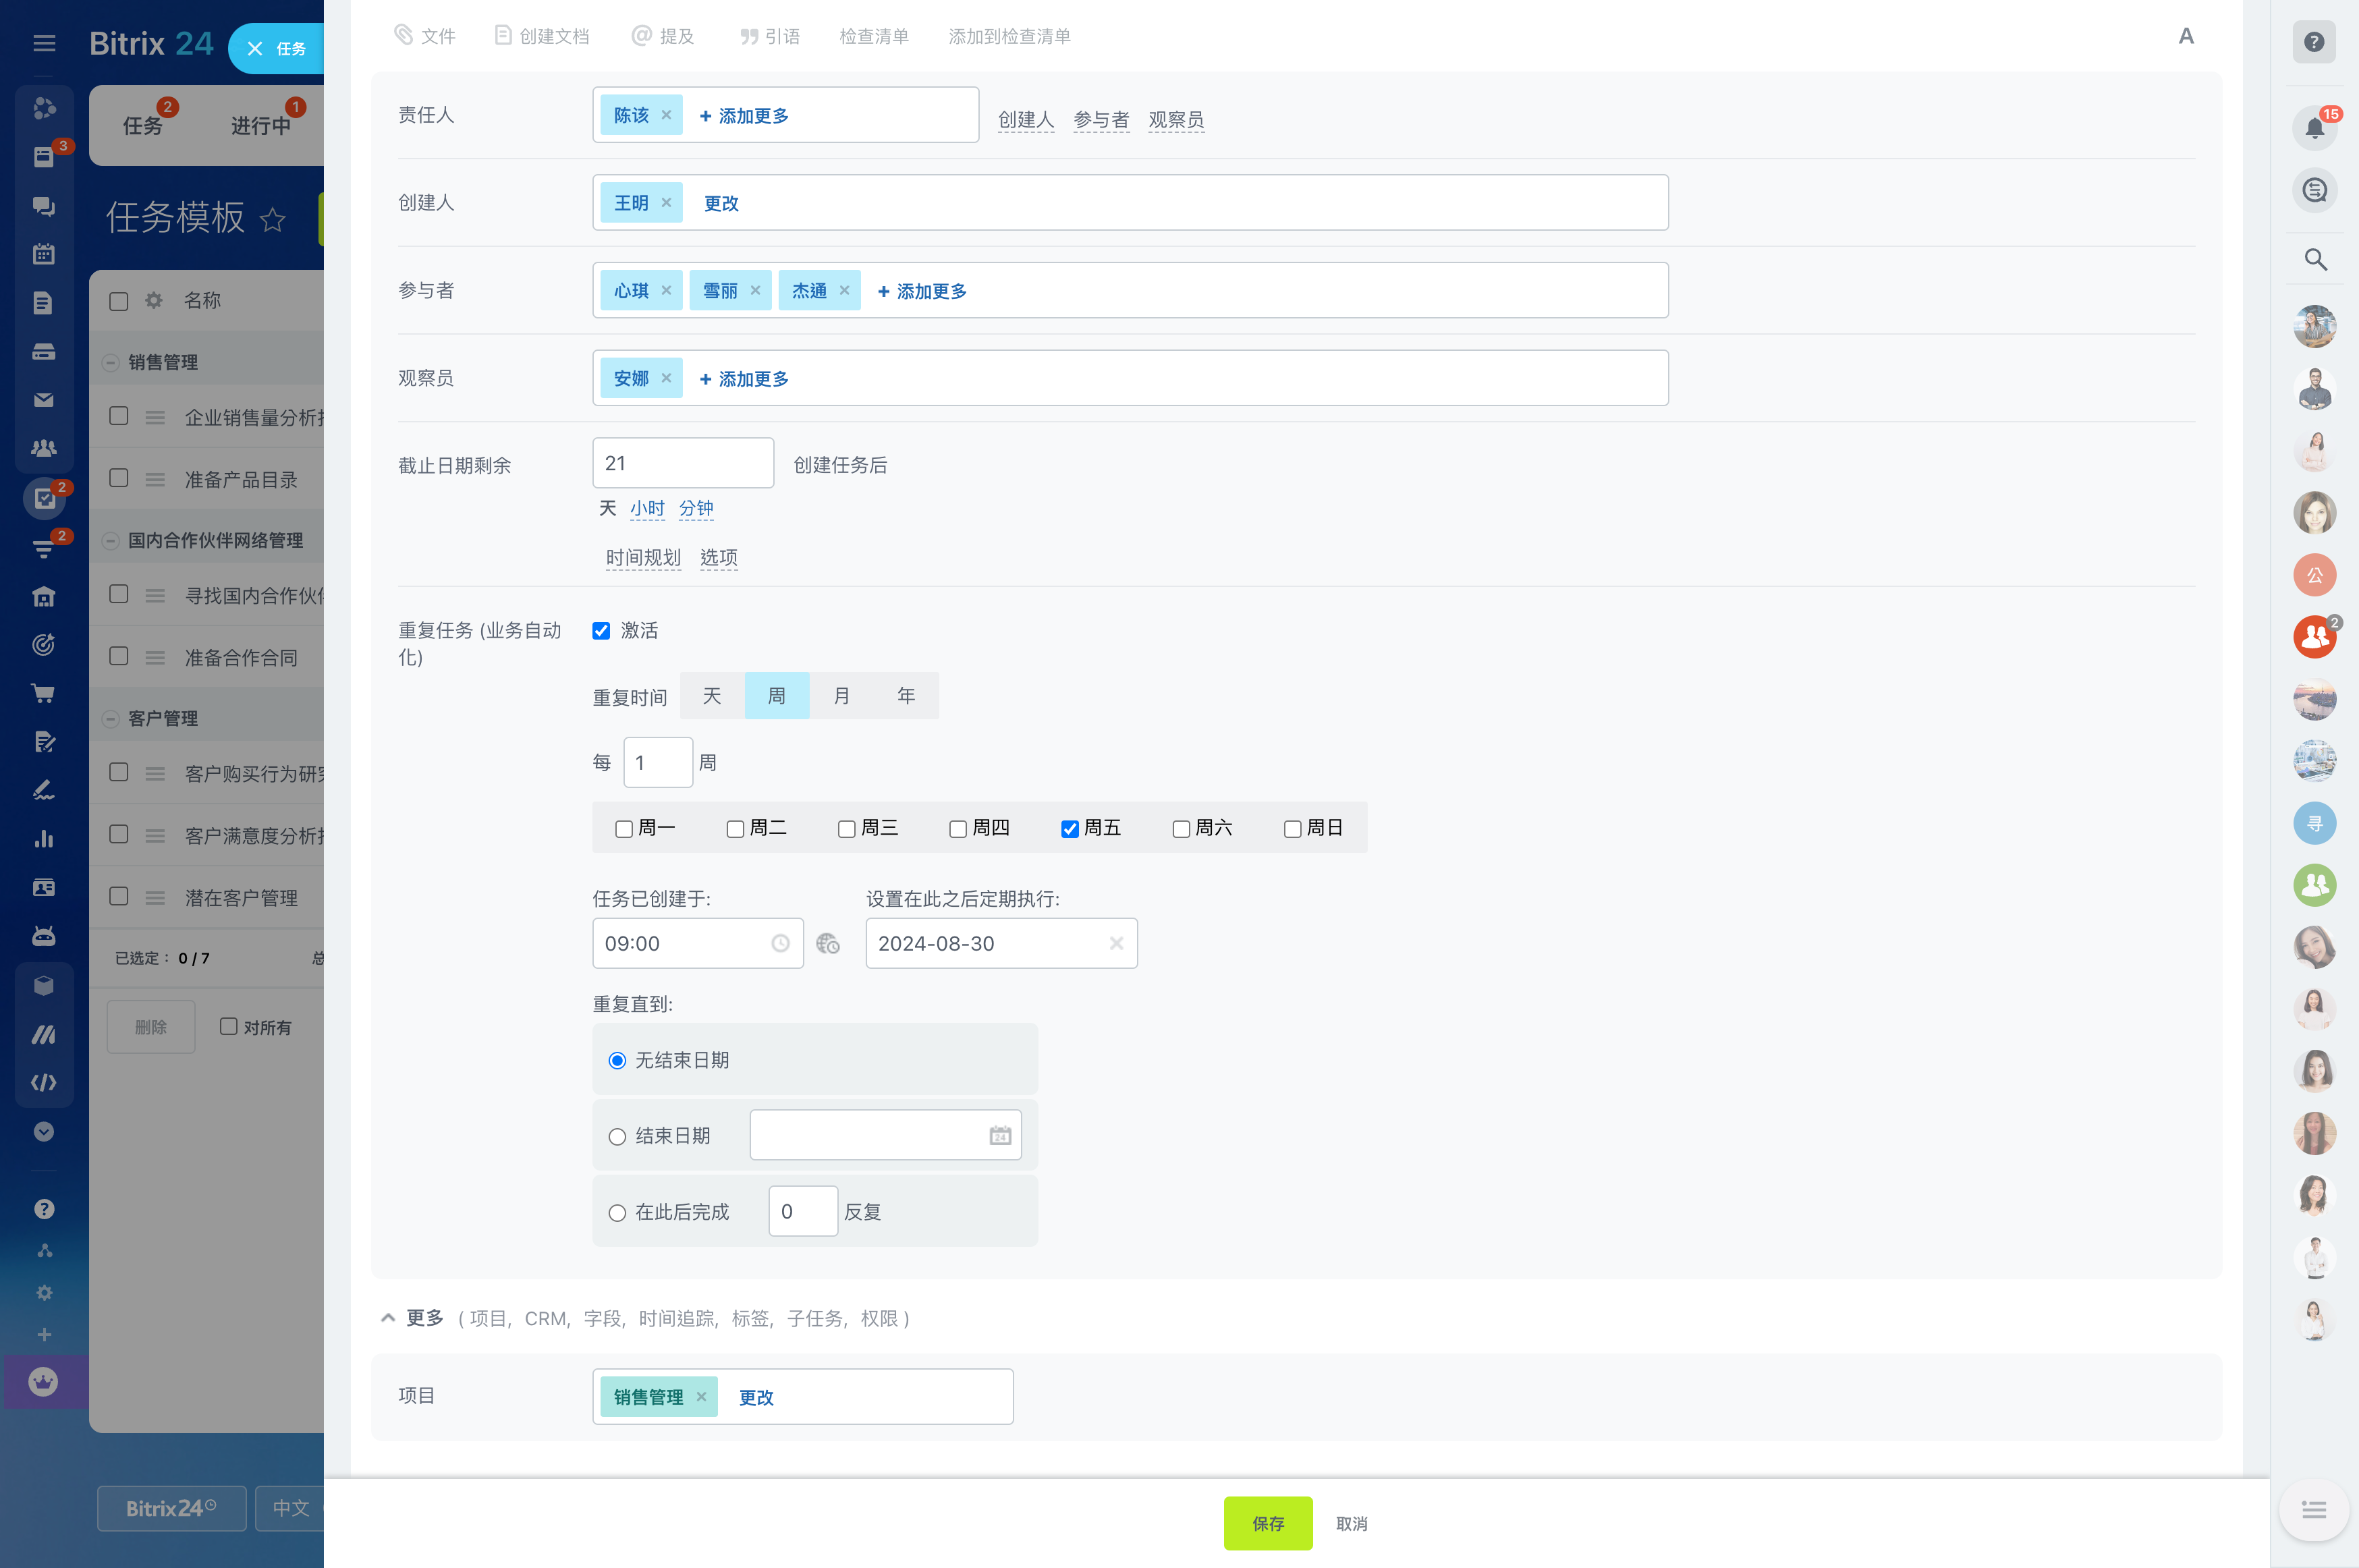Click the mail envelope icon in sidebar

pos(43,400)
